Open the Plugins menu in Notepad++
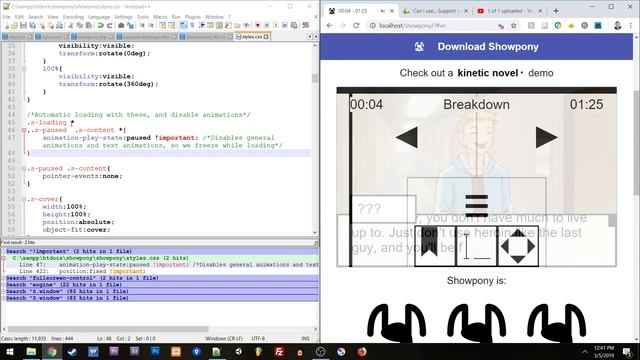The image size is (640, 360). (193, 17)
